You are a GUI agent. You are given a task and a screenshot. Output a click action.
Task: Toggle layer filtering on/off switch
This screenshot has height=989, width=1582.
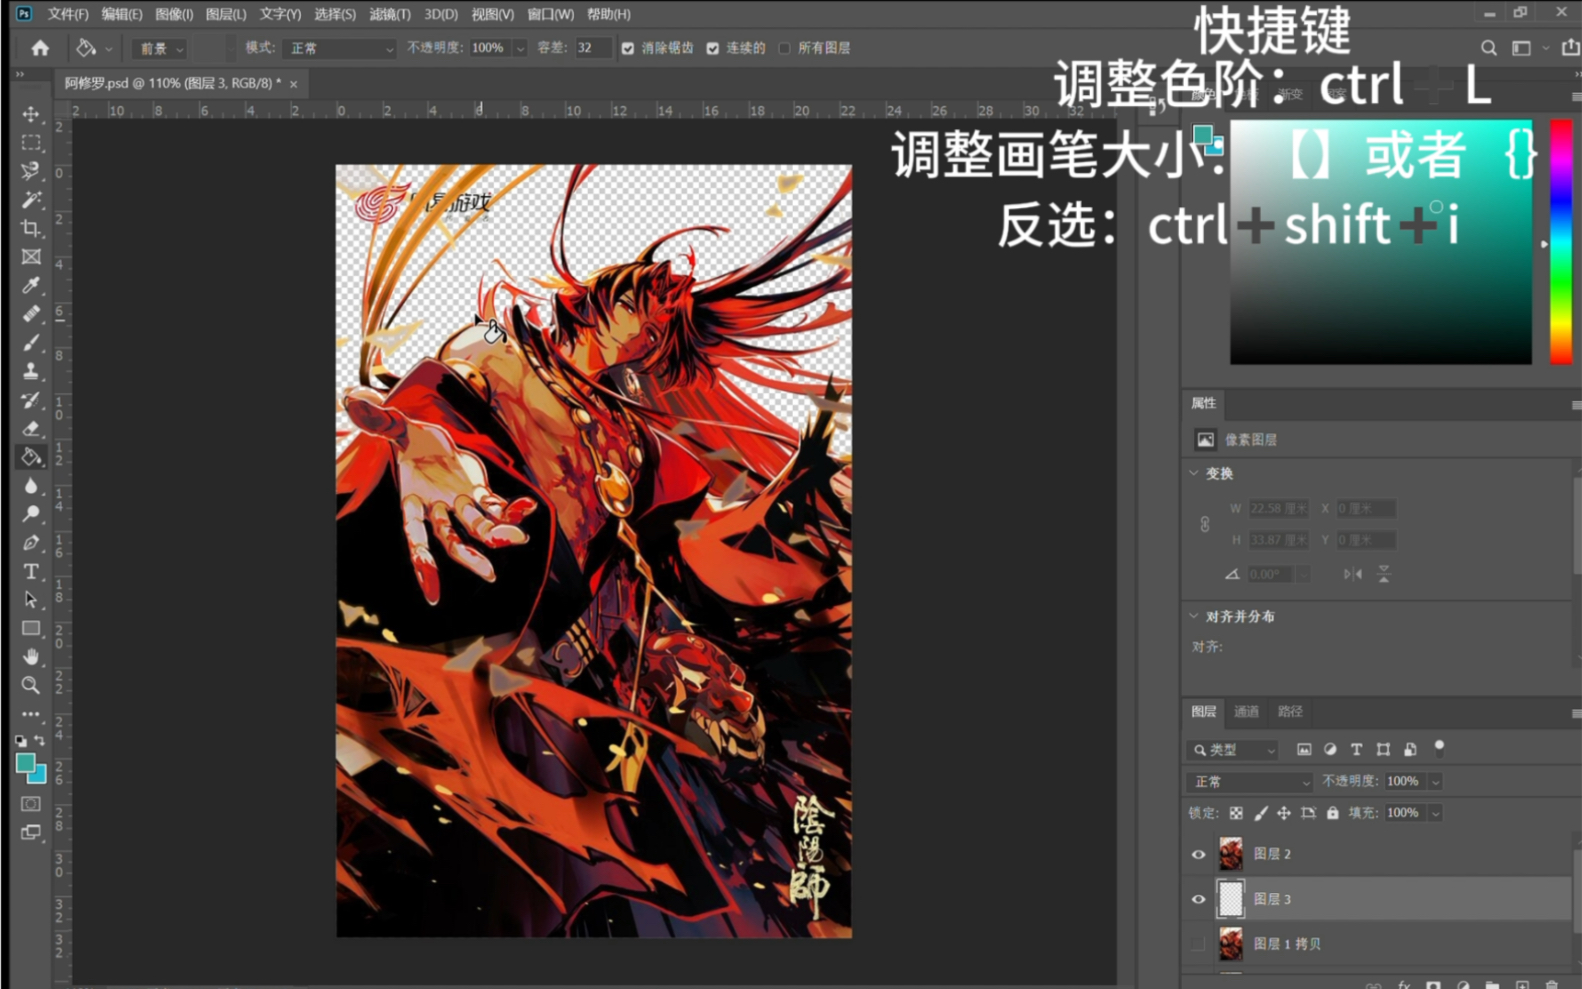(1439, 747)
